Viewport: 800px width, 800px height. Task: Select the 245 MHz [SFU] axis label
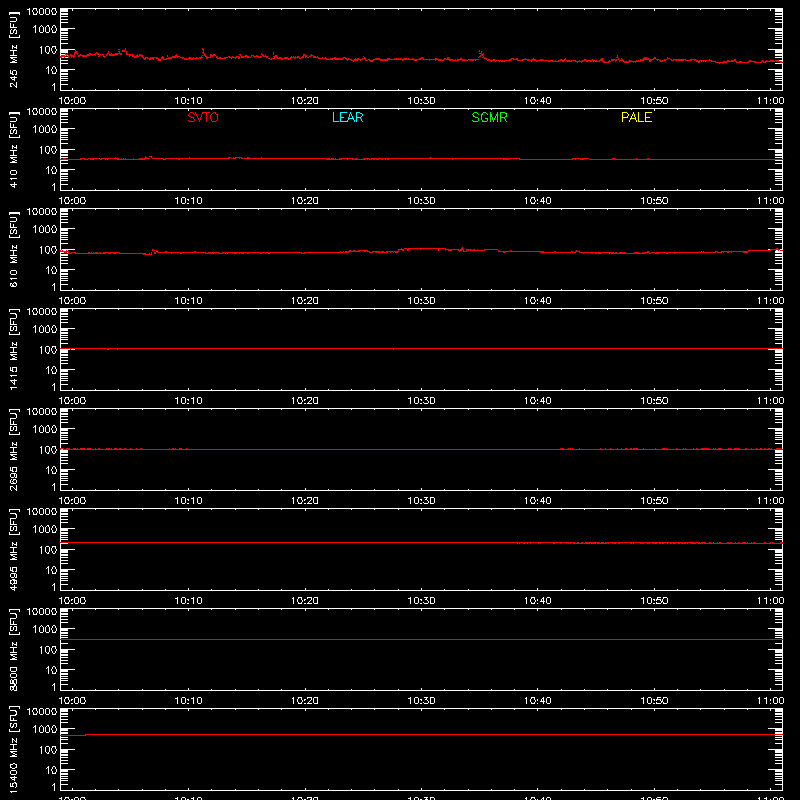[14, 49]
